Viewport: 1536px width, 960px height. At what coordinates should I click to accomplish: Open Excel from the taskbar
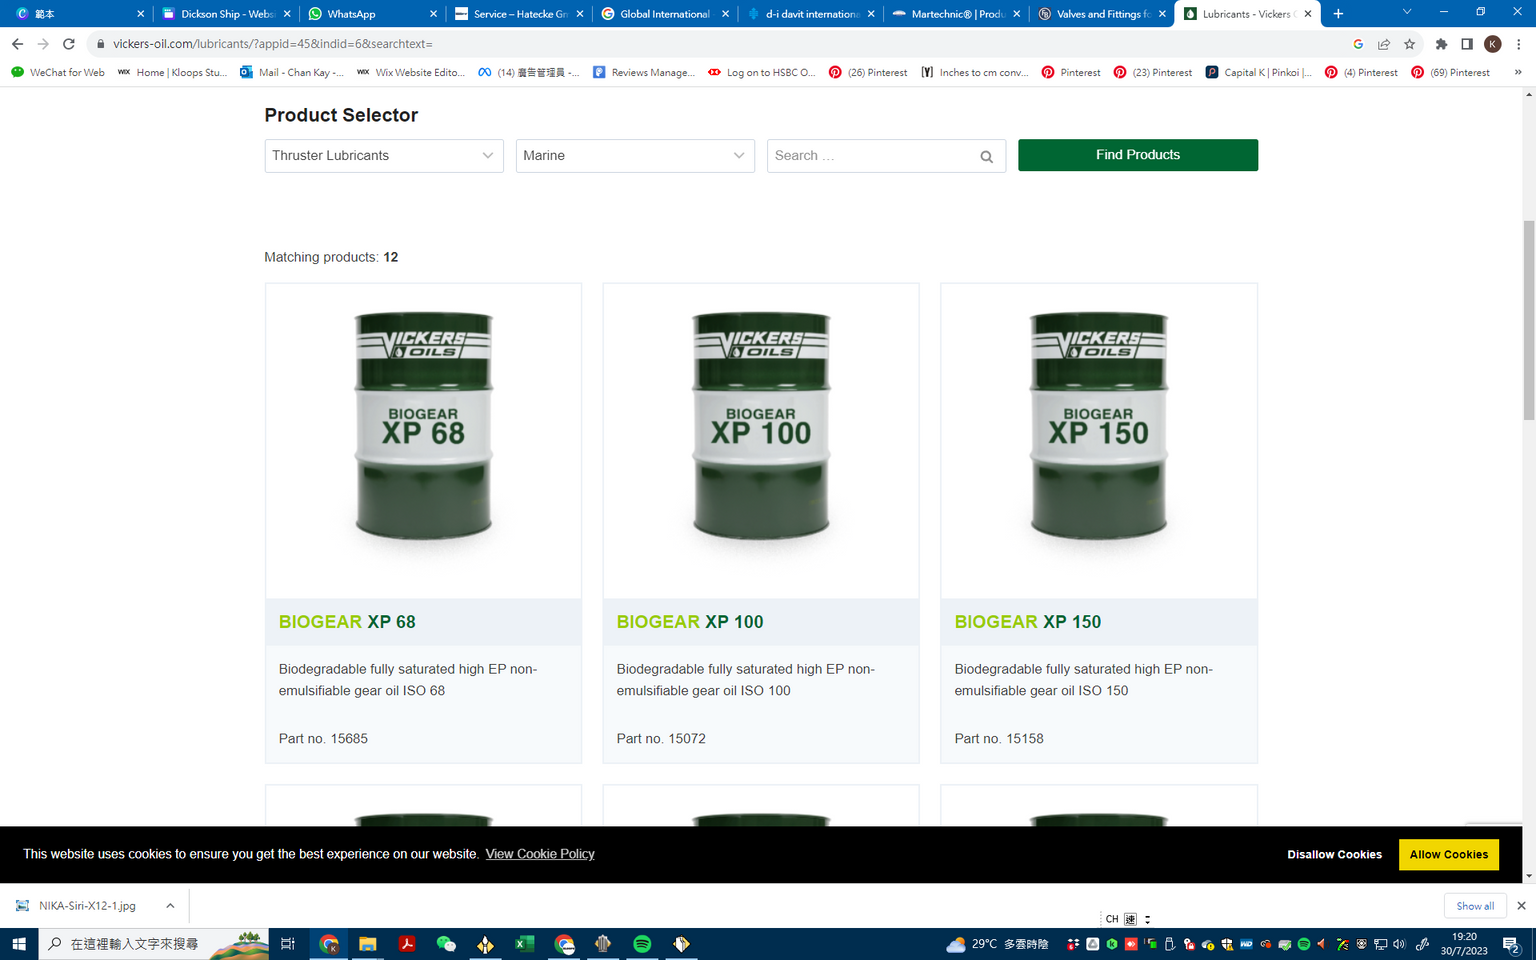coord(524,944)
